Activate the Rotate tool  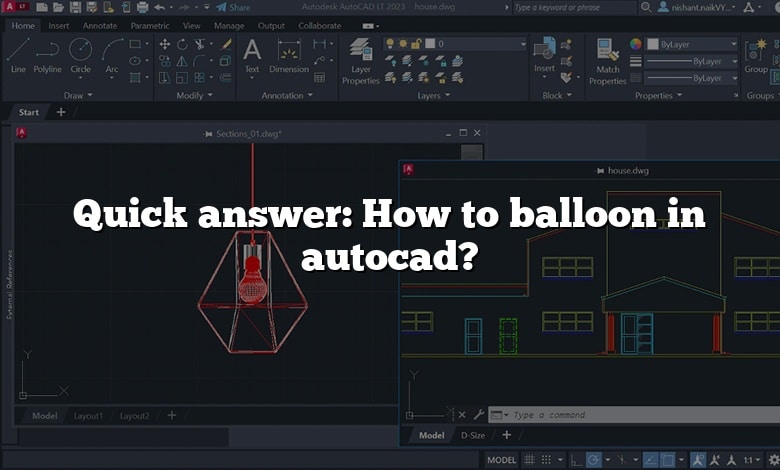click(182, 44)
